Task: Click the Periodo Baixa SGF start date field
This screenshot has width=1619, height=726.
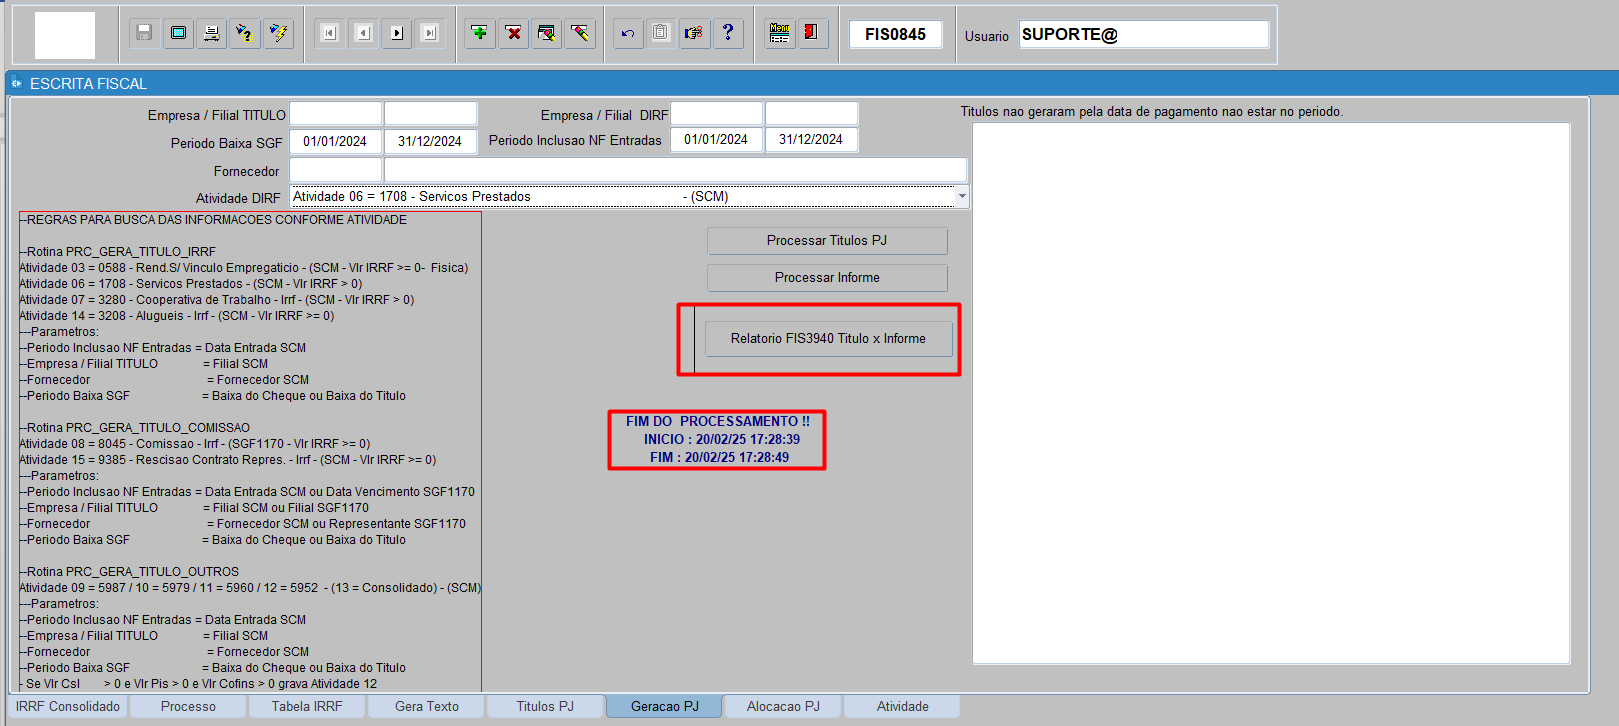Action: tap(335, 141)
